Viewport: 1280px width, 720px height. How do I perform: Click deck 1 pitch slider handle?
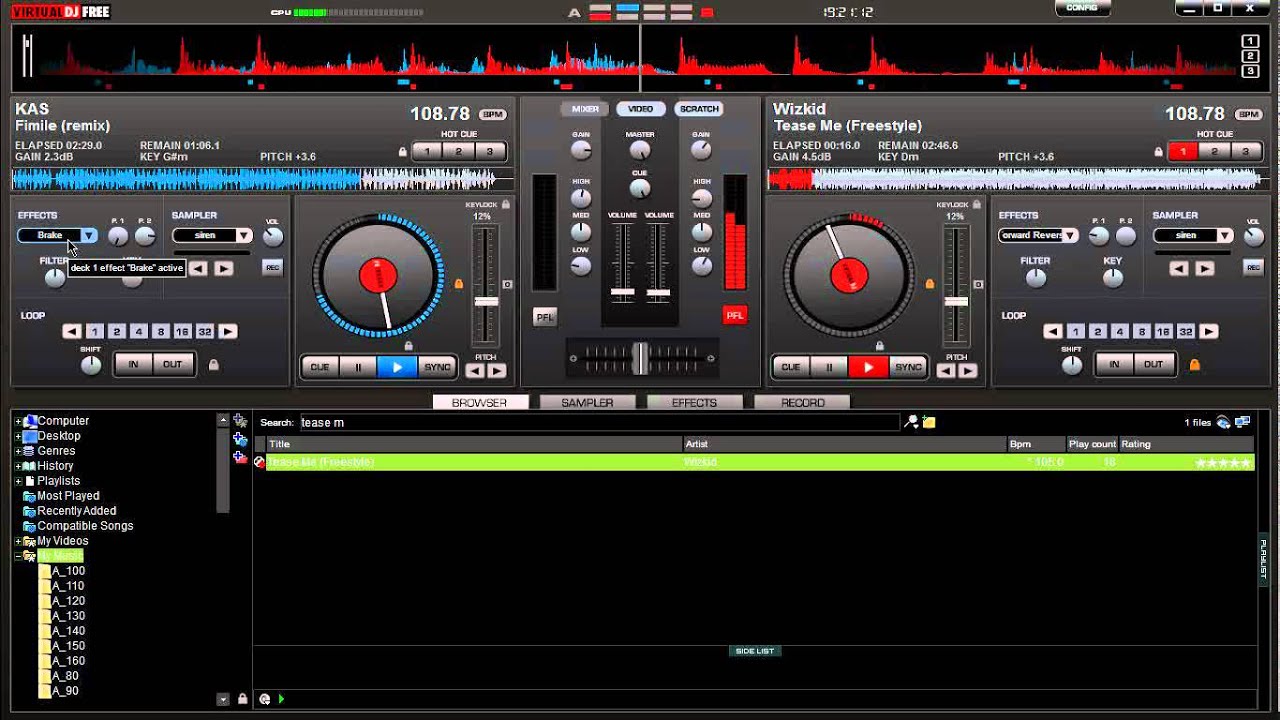(486, 301)
